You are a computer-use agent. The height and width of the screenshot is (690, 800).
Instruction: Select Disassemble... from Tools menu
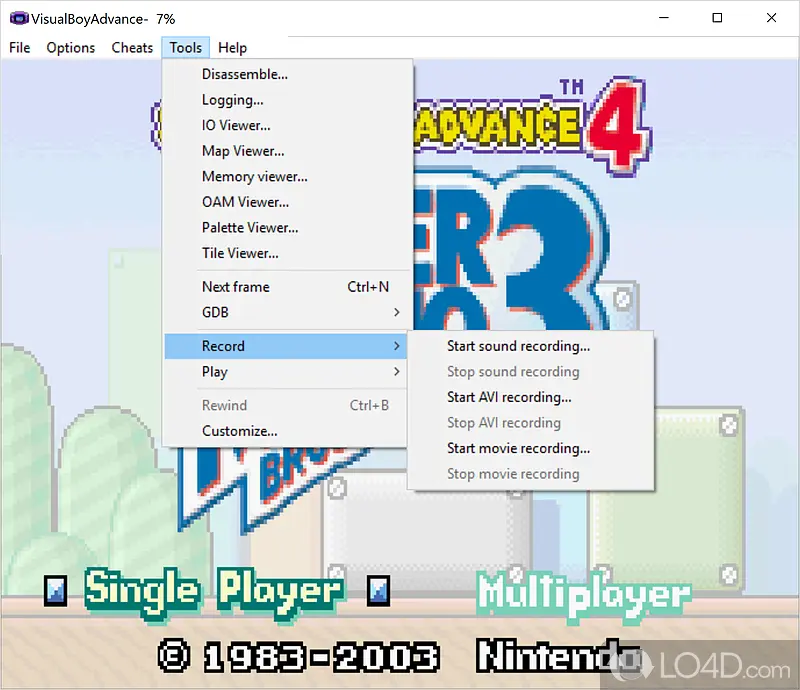(245, 74)
